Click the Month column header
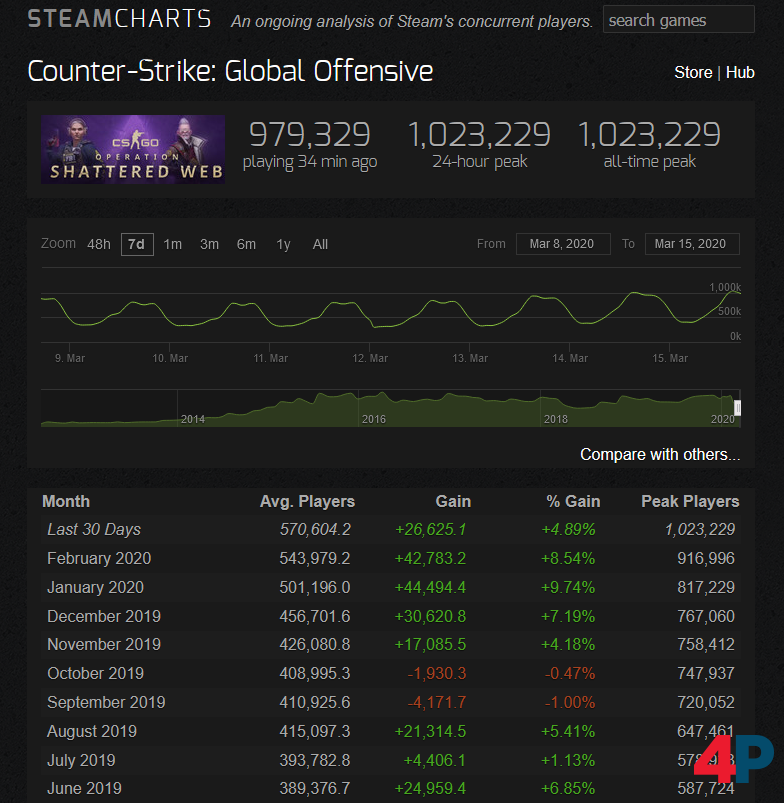Viewport: 784px width, 804px height. pos(66,501)
